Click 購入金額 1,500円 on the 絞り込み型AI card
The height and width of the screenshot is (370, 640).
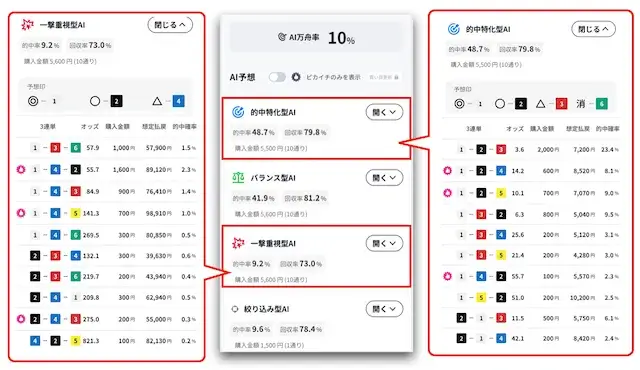269,345
